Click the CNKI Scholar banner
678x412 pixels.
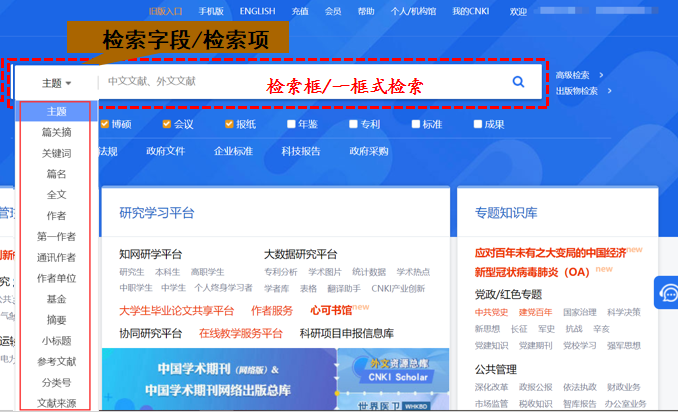coord(393,370)
